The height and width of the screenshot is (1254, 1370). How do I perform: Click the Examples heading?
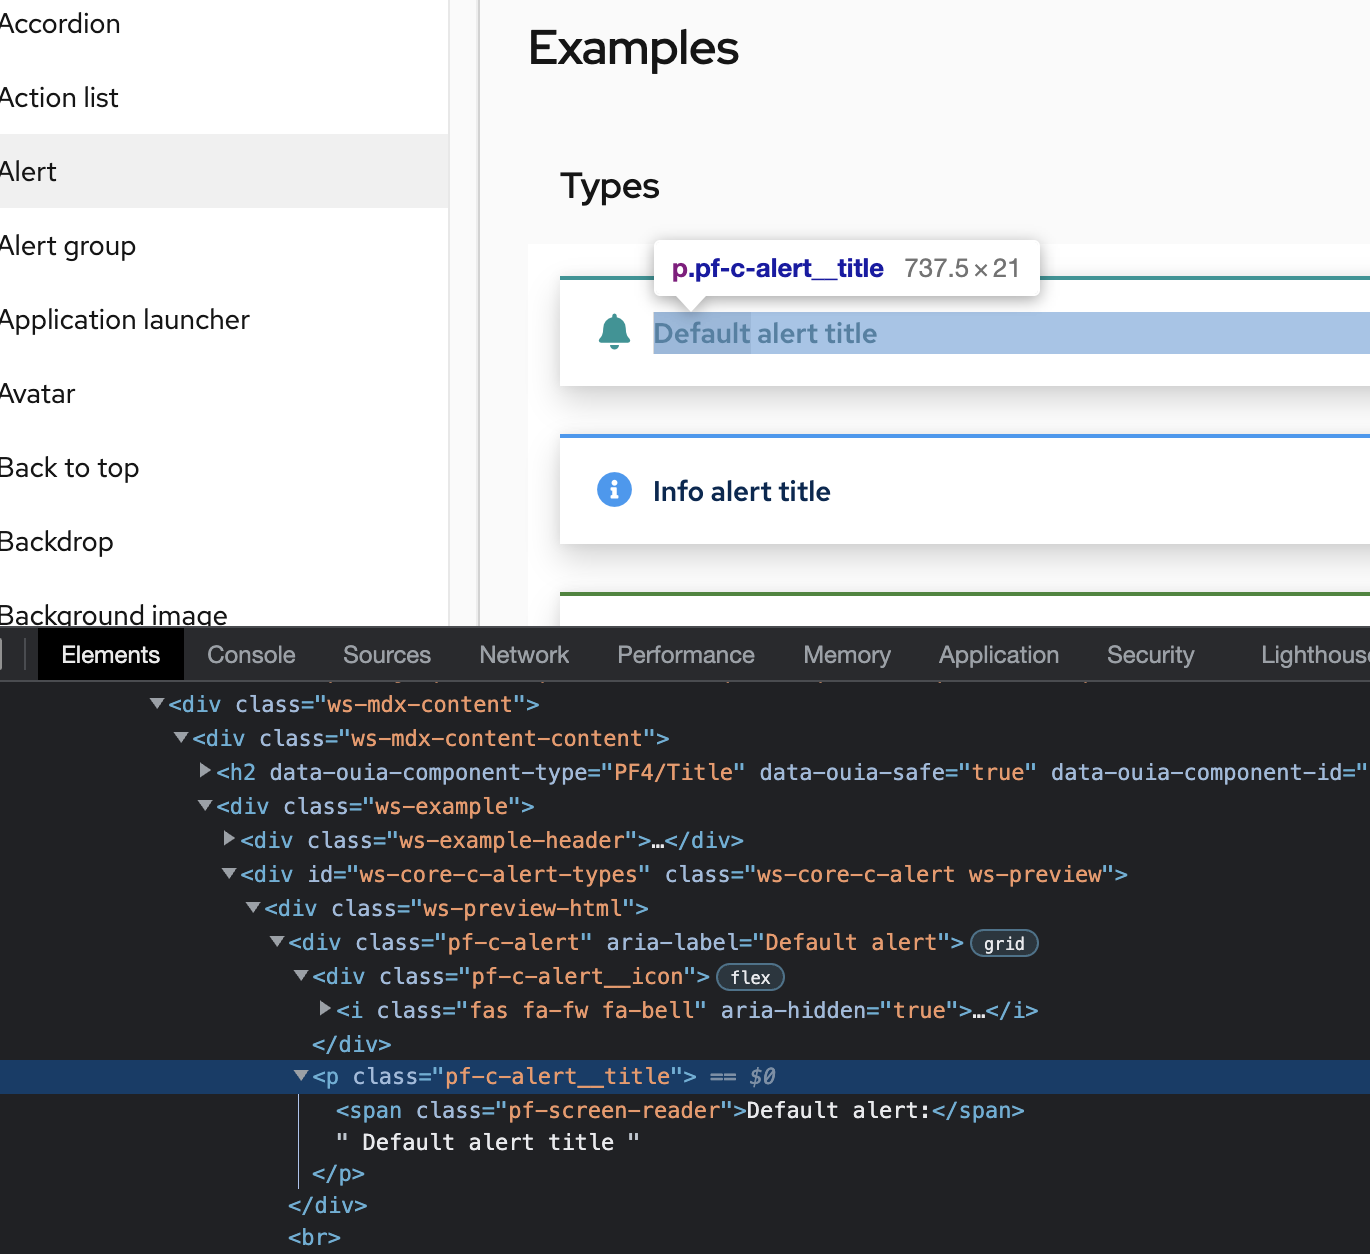click(634, 48)
